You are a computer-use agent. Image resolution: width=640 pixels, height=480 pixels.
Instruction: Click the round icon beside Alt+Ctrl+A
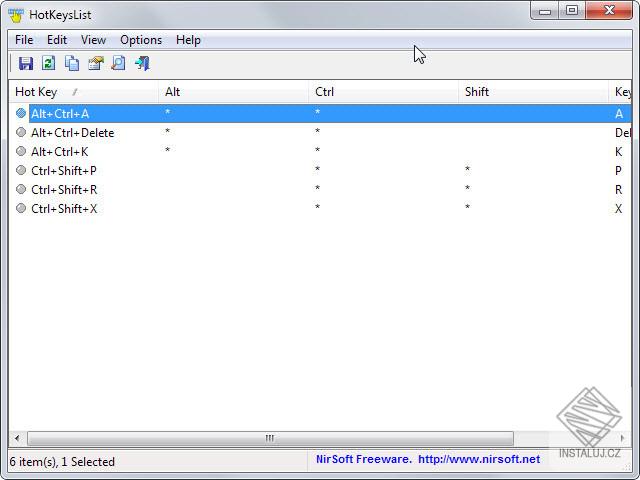[21, 113]
